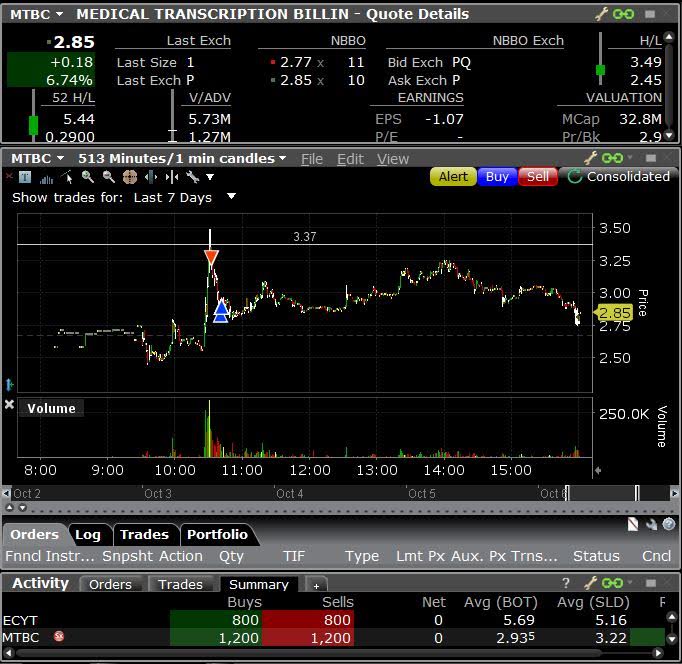Open the Orders panel wrench settings icon
682x664 pixels.
click(x=651, y=524)
